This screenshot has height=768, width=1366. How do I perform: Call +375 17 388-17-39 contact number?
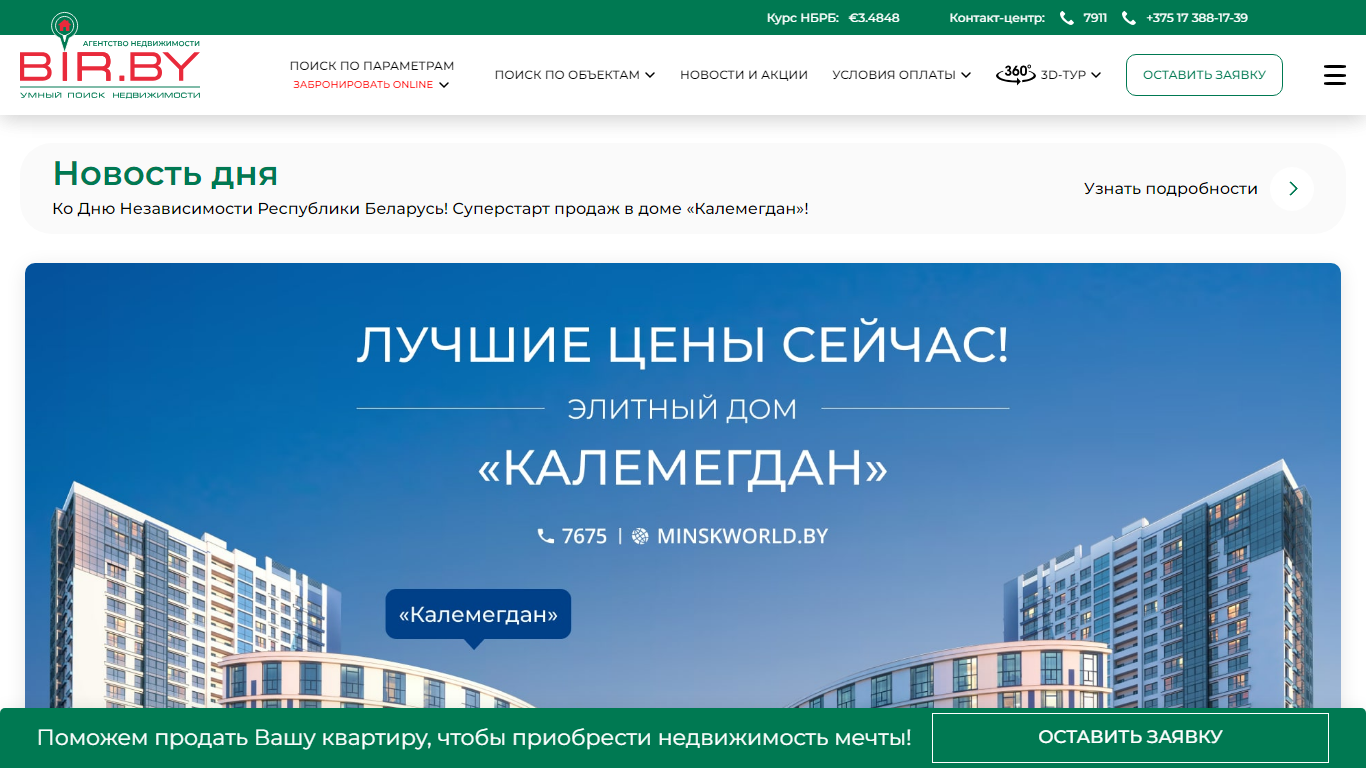pyautogui.click(x=1197, y=18)
